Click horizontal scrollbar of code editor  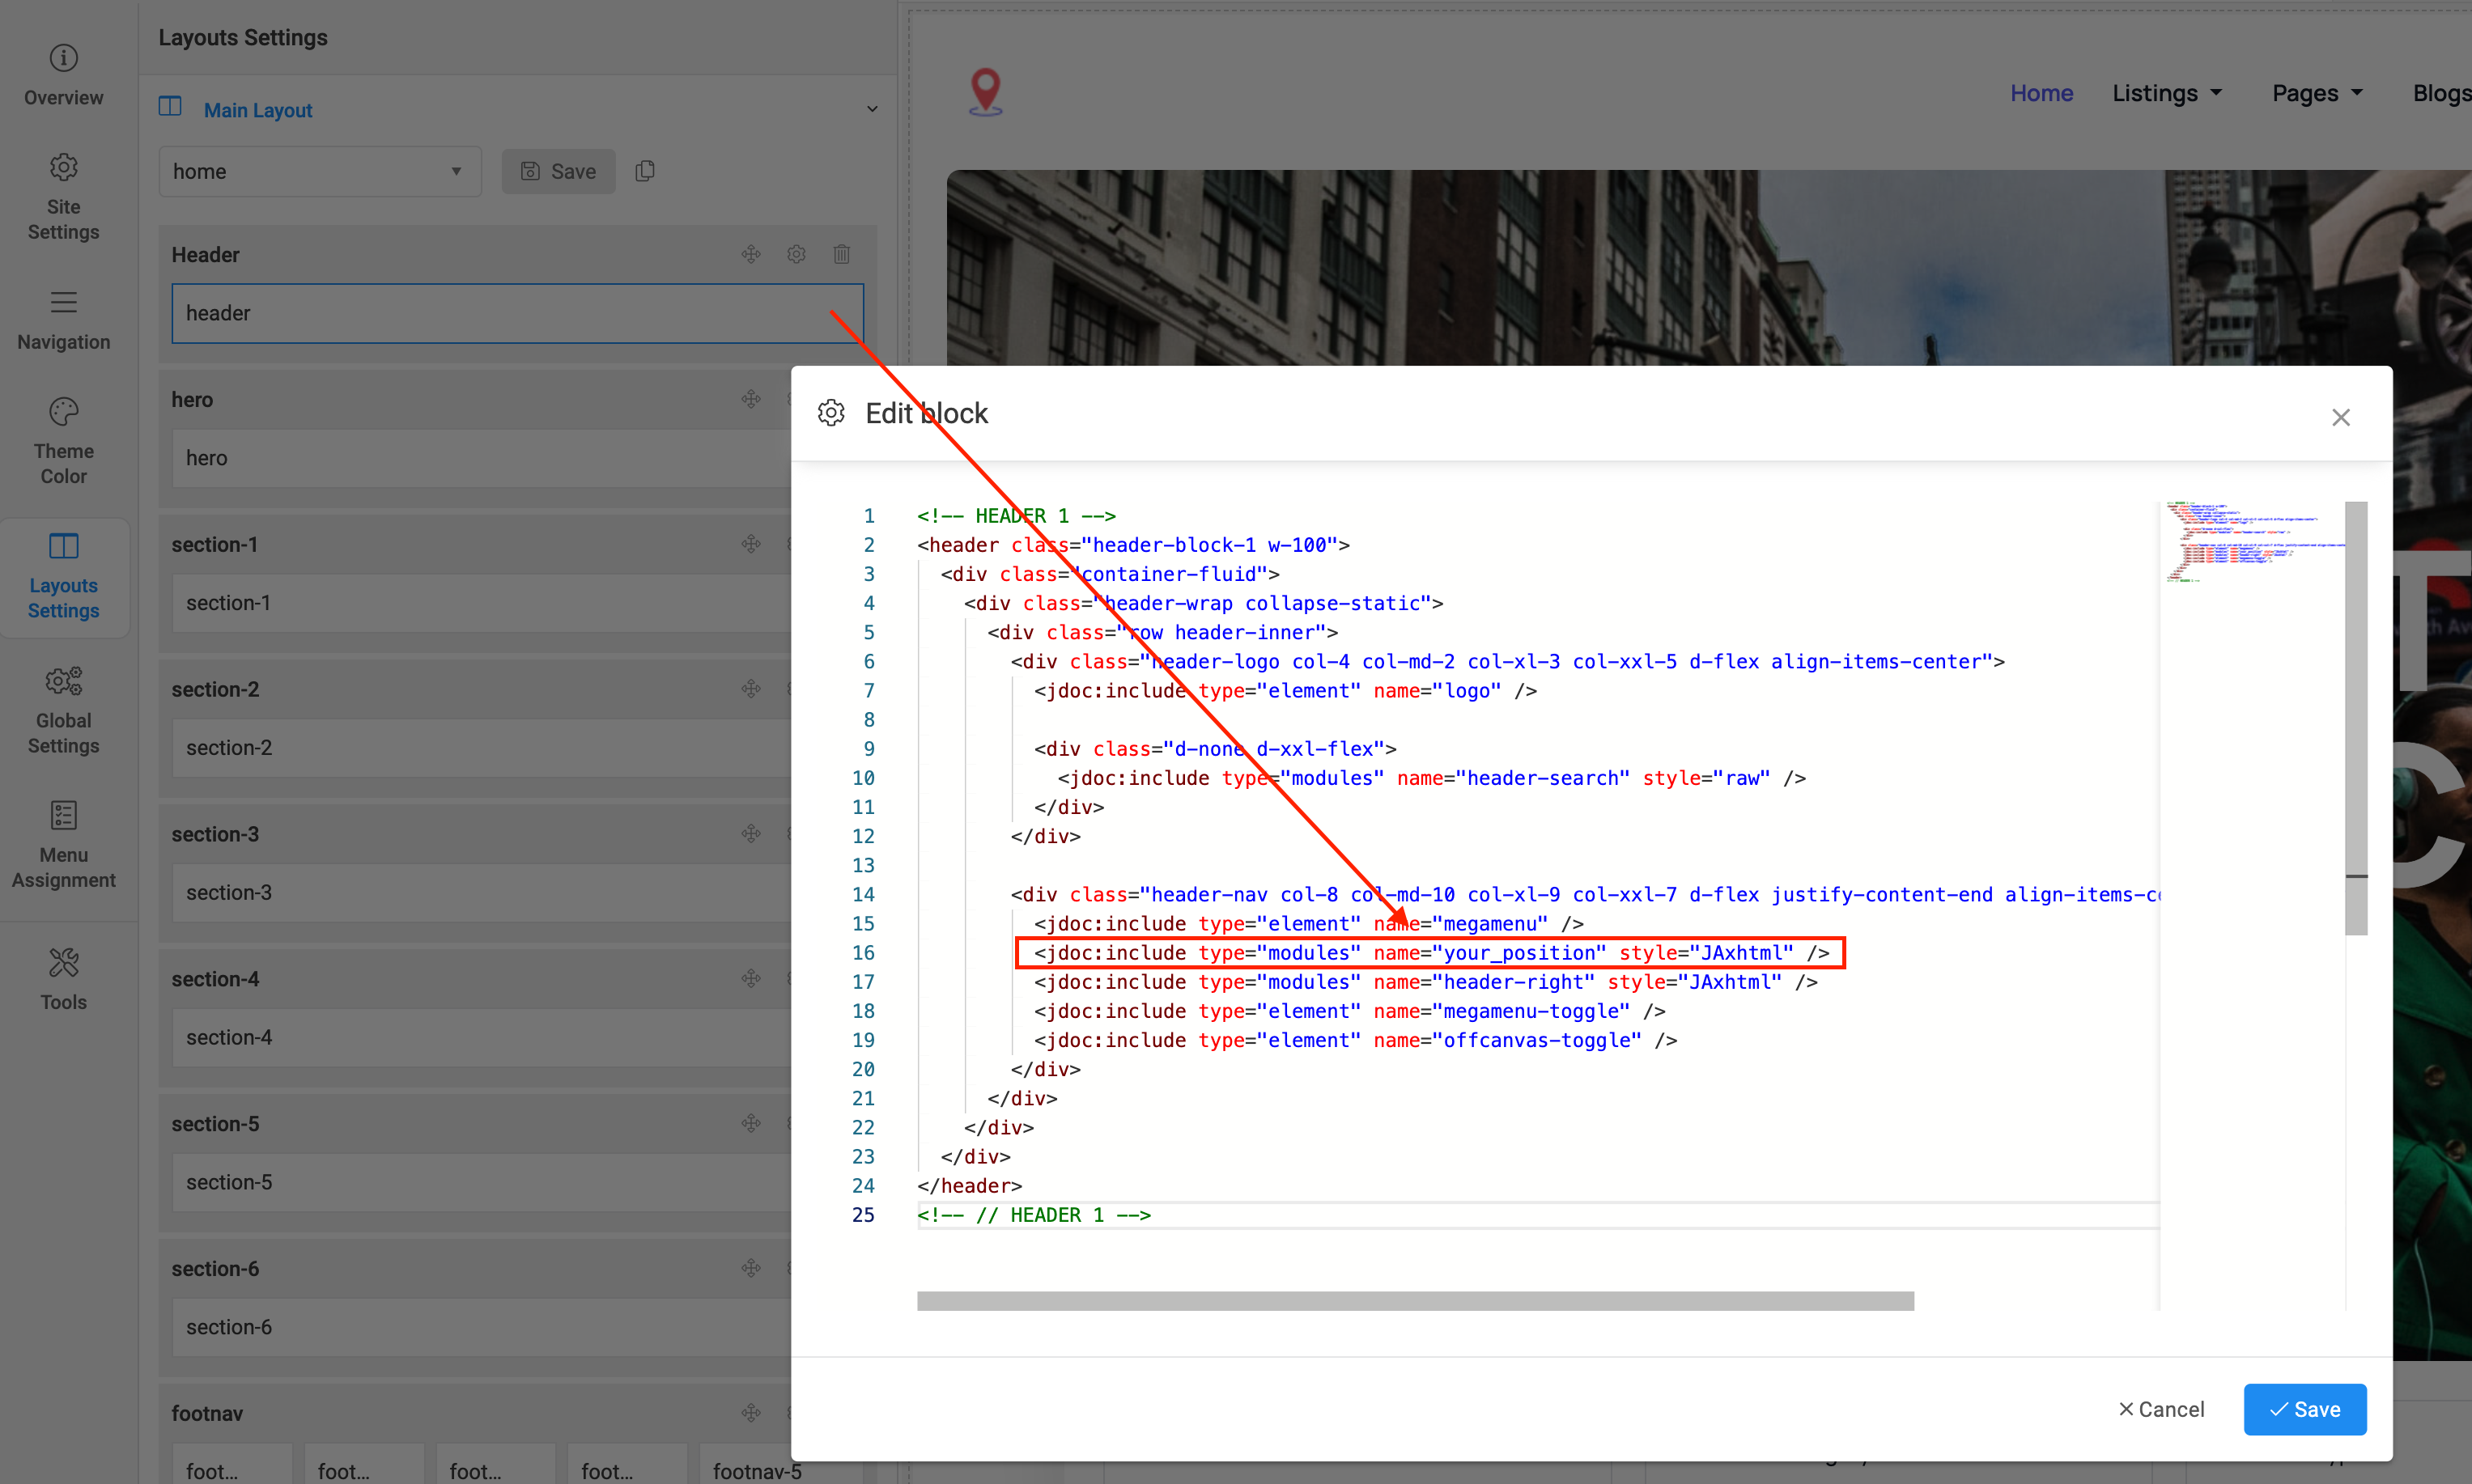click(1414, 1301)
